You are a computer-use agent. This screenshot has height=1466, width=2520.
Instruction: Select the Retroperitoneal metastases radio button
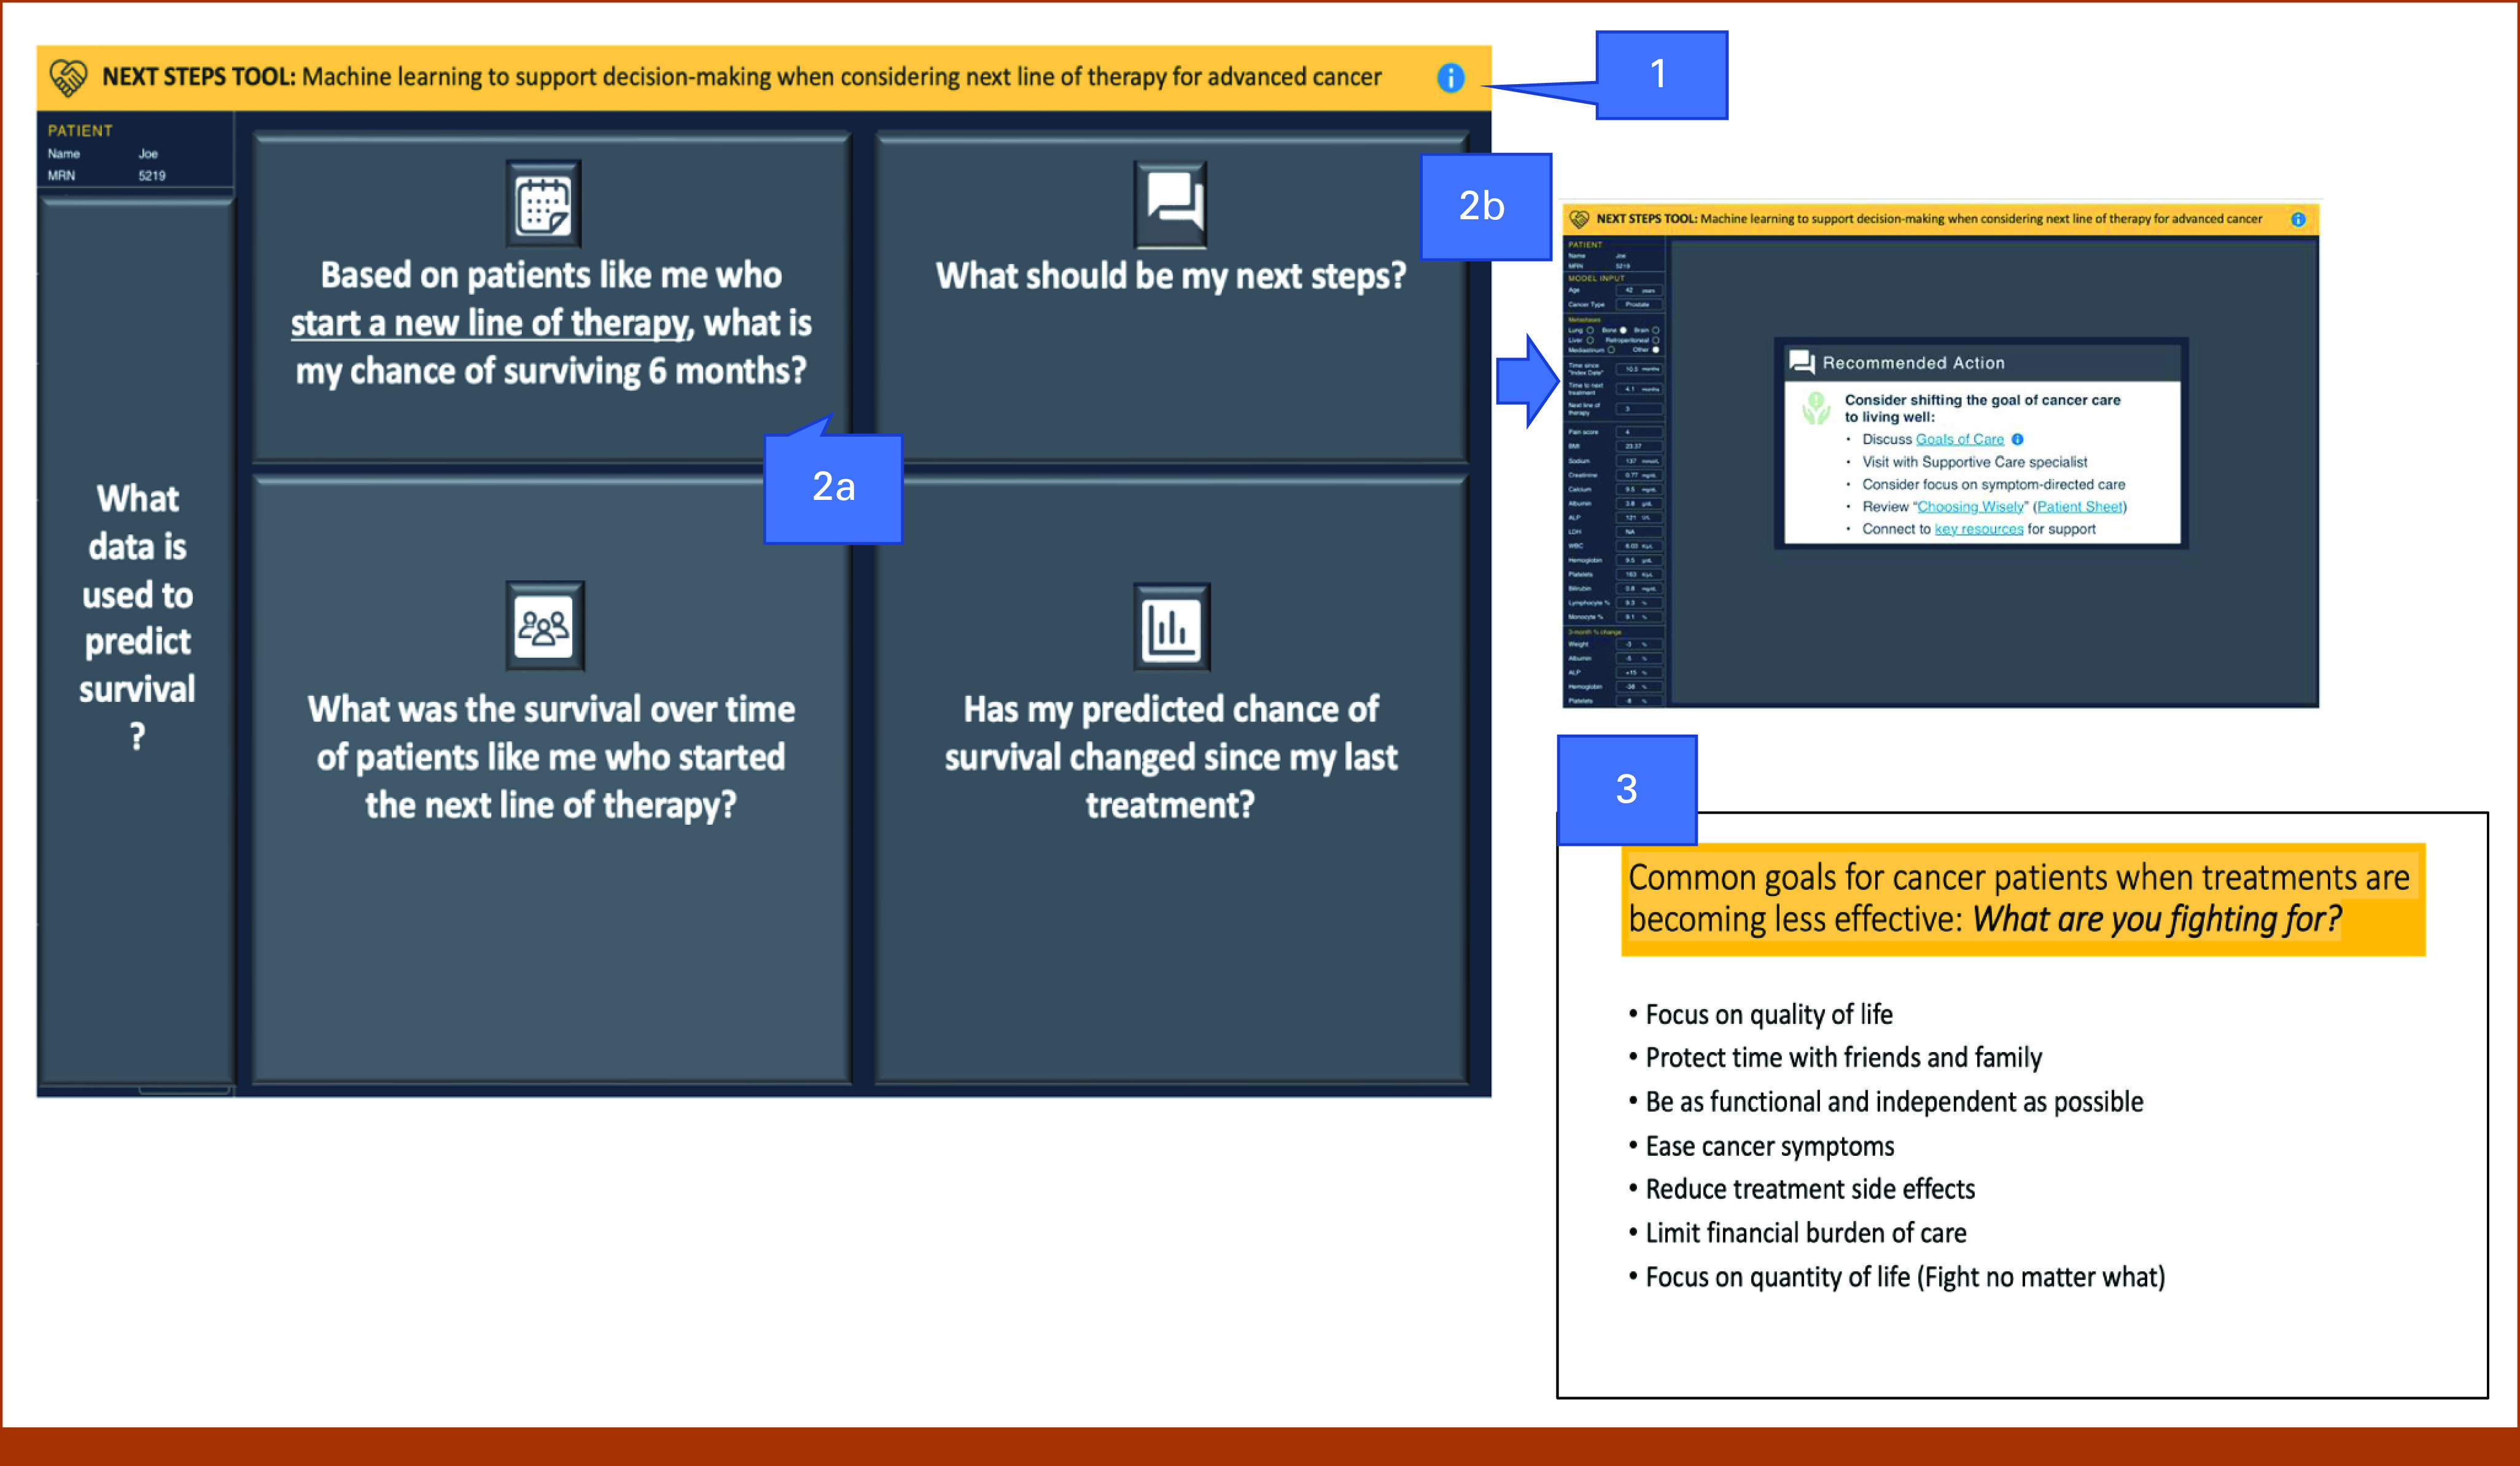point(1655,340)
